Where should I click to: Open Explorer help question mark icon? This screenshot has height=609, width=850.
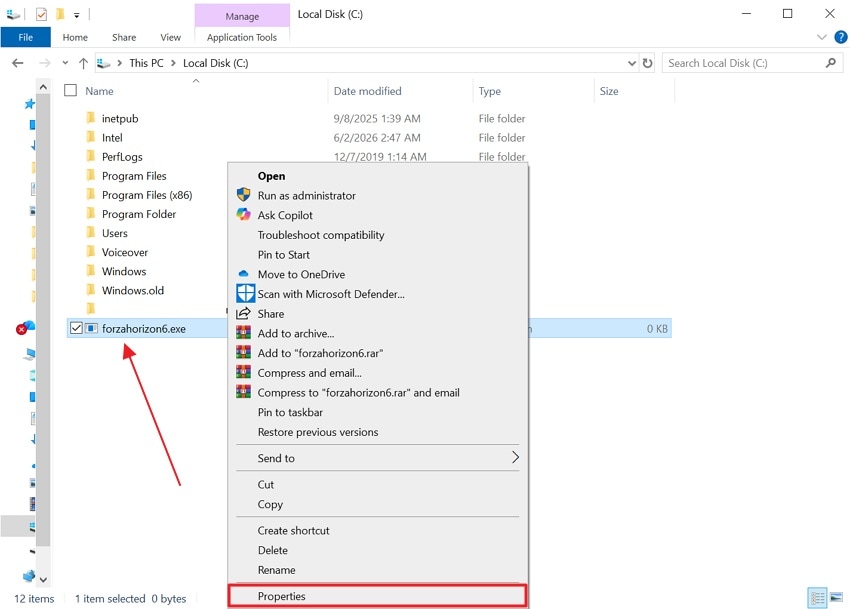[840, 37]
